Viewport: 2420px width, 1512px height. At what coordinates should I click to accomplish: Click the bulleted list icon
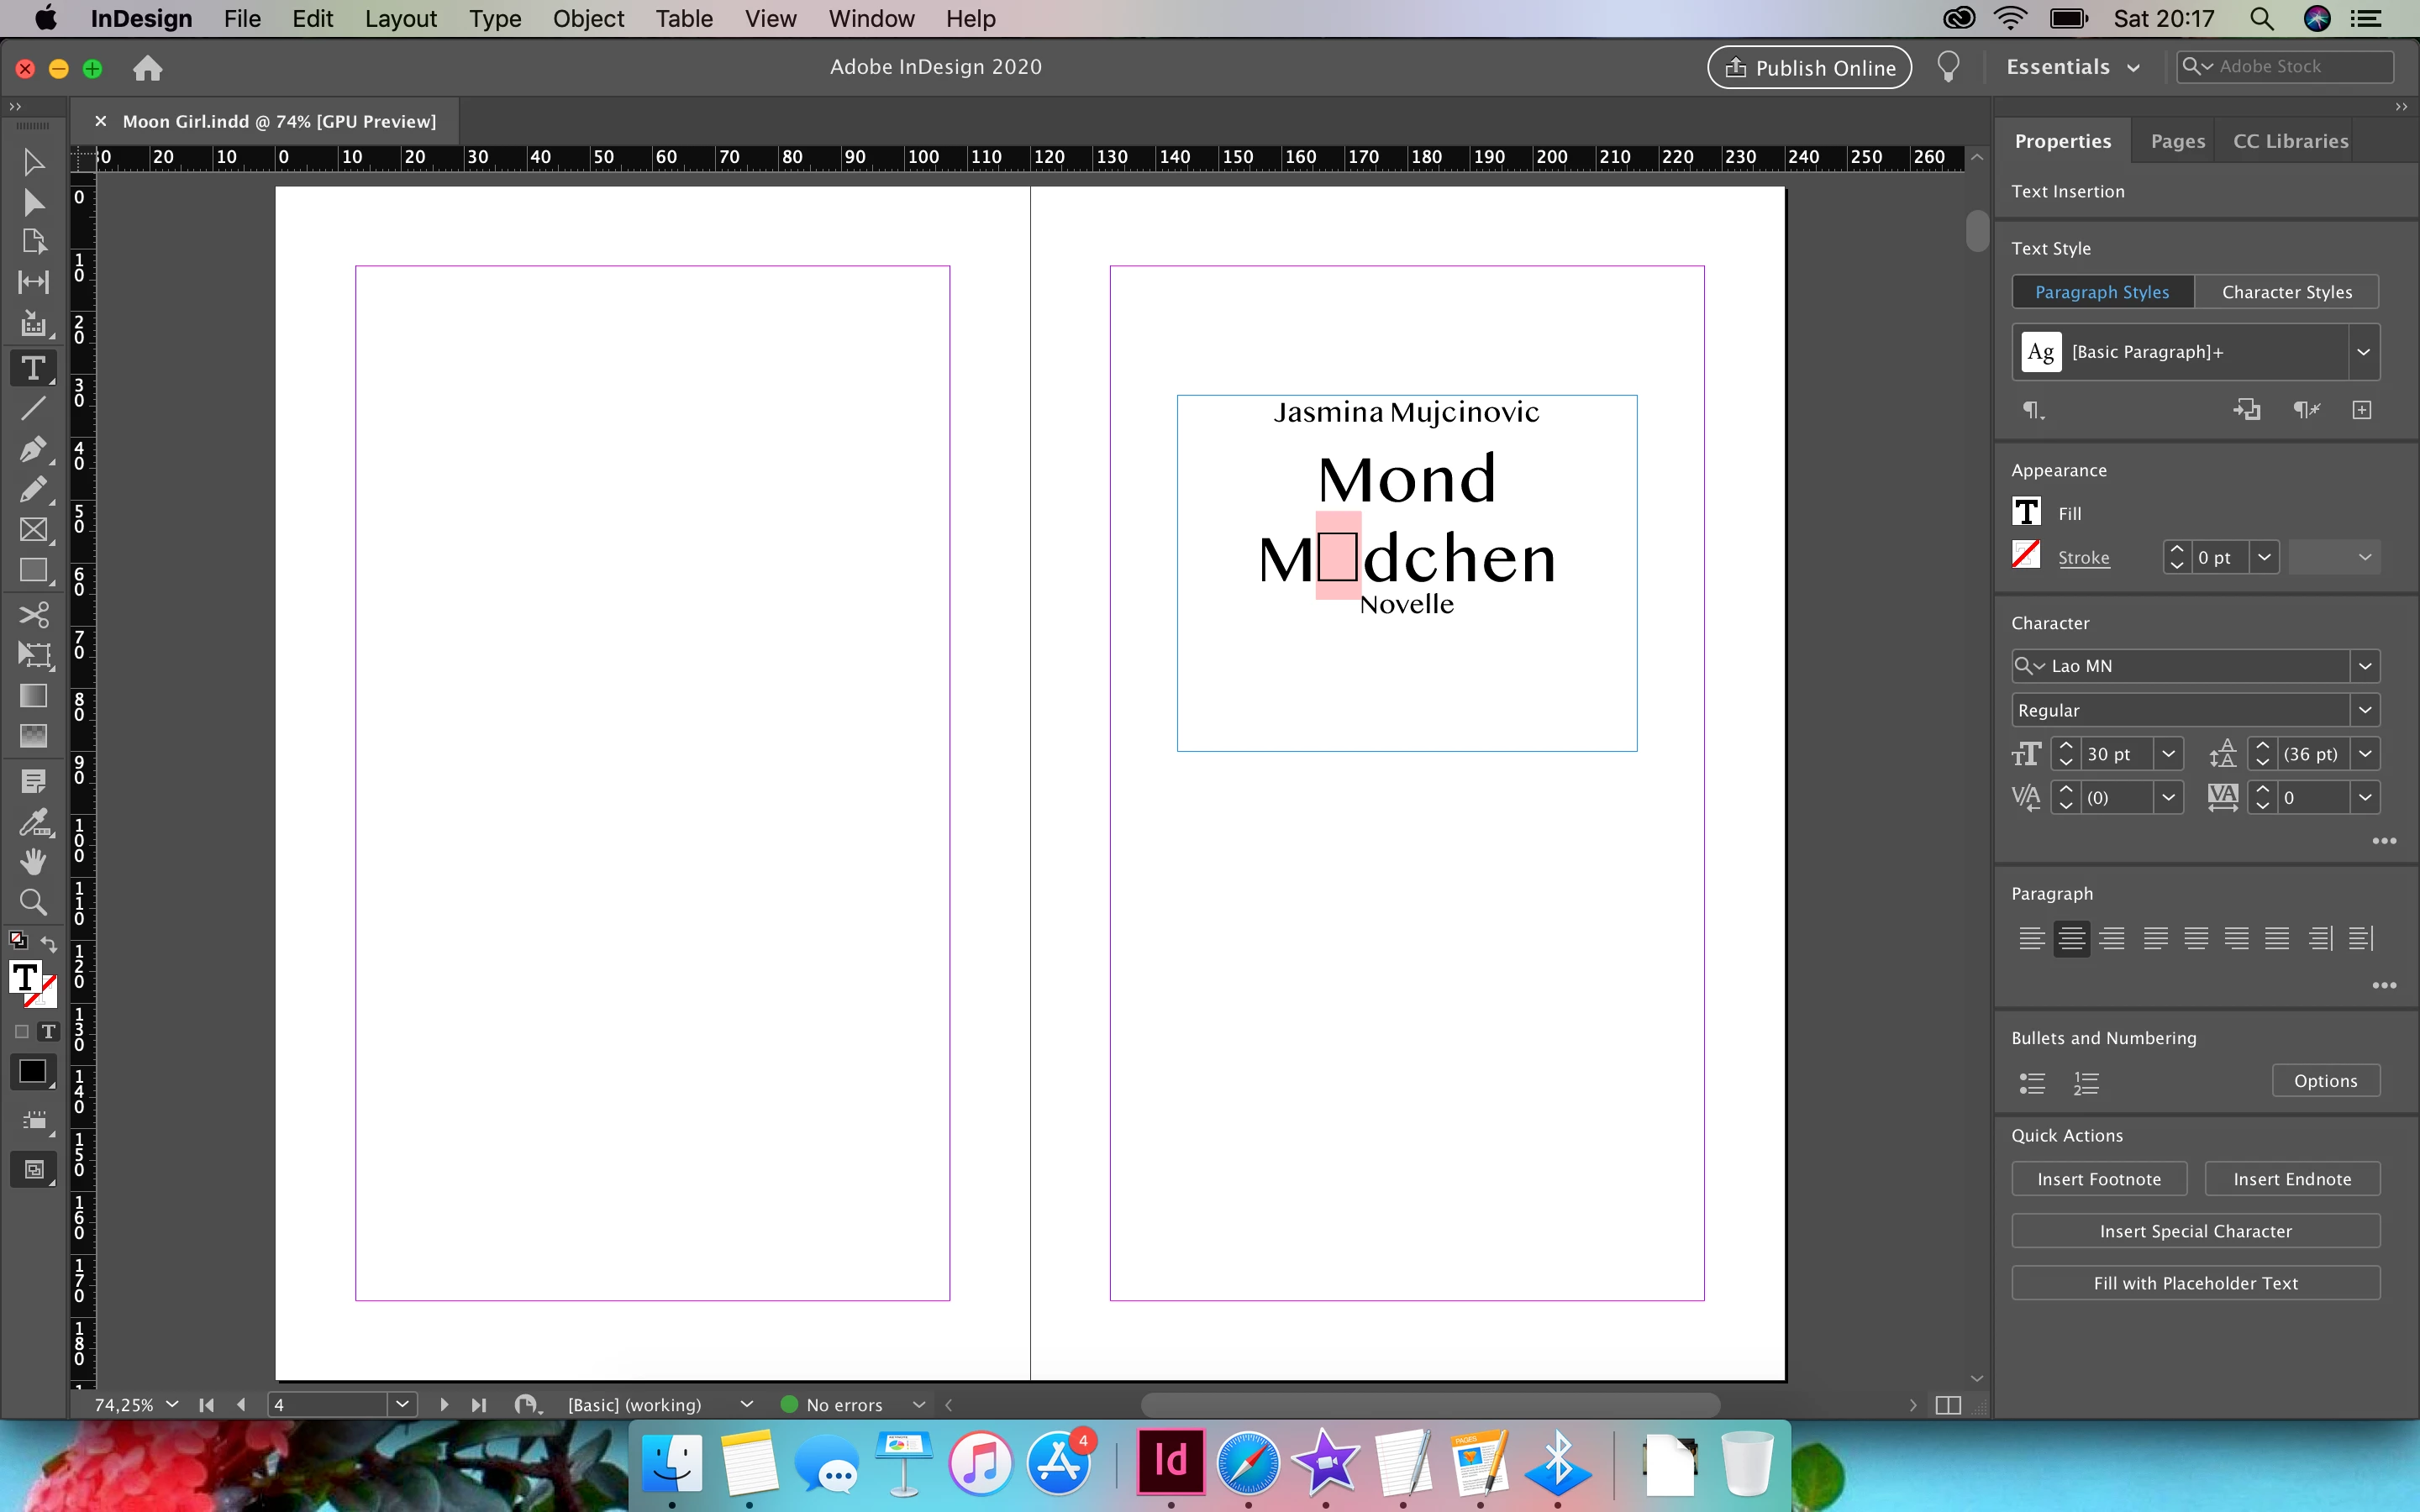[2032, 1082]
